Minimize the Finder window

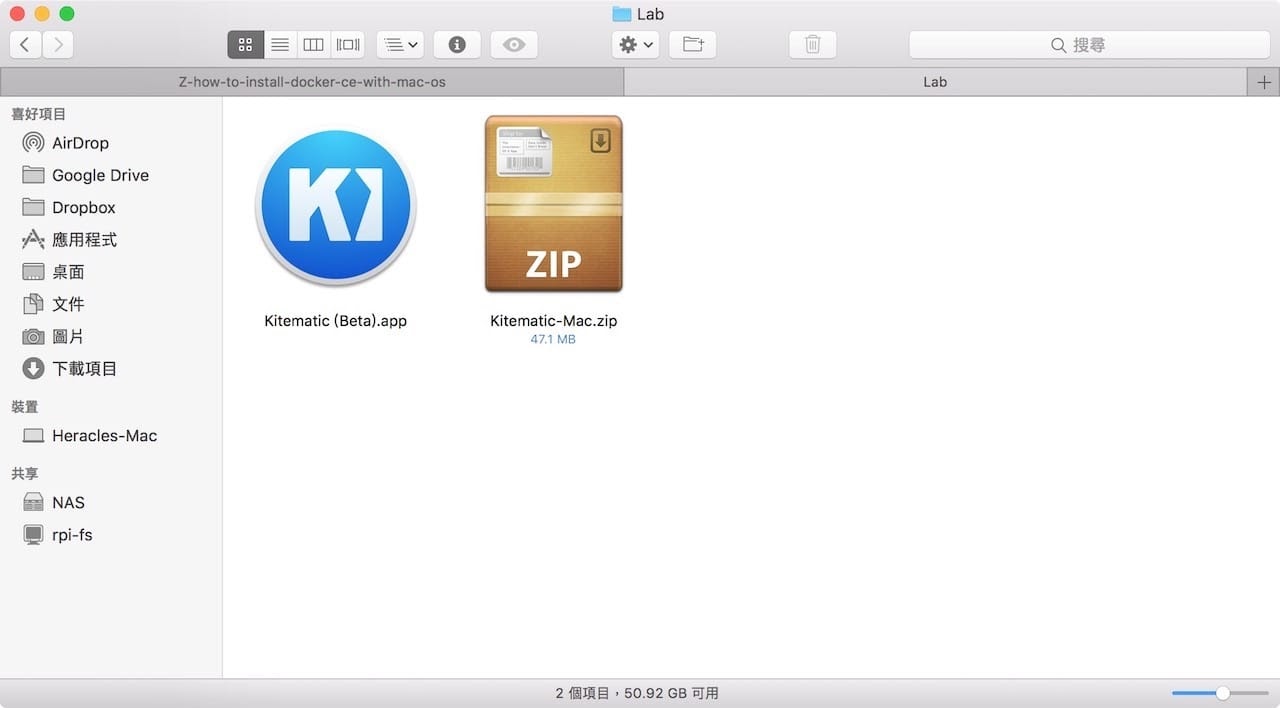(x=42, y=14)
